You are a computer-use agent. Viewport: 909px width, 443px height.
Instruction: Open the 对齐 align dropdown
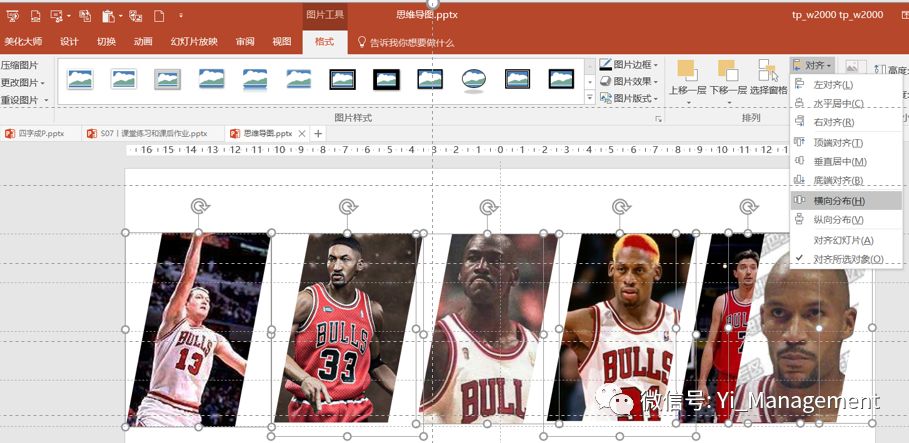[x=812, y=66]
